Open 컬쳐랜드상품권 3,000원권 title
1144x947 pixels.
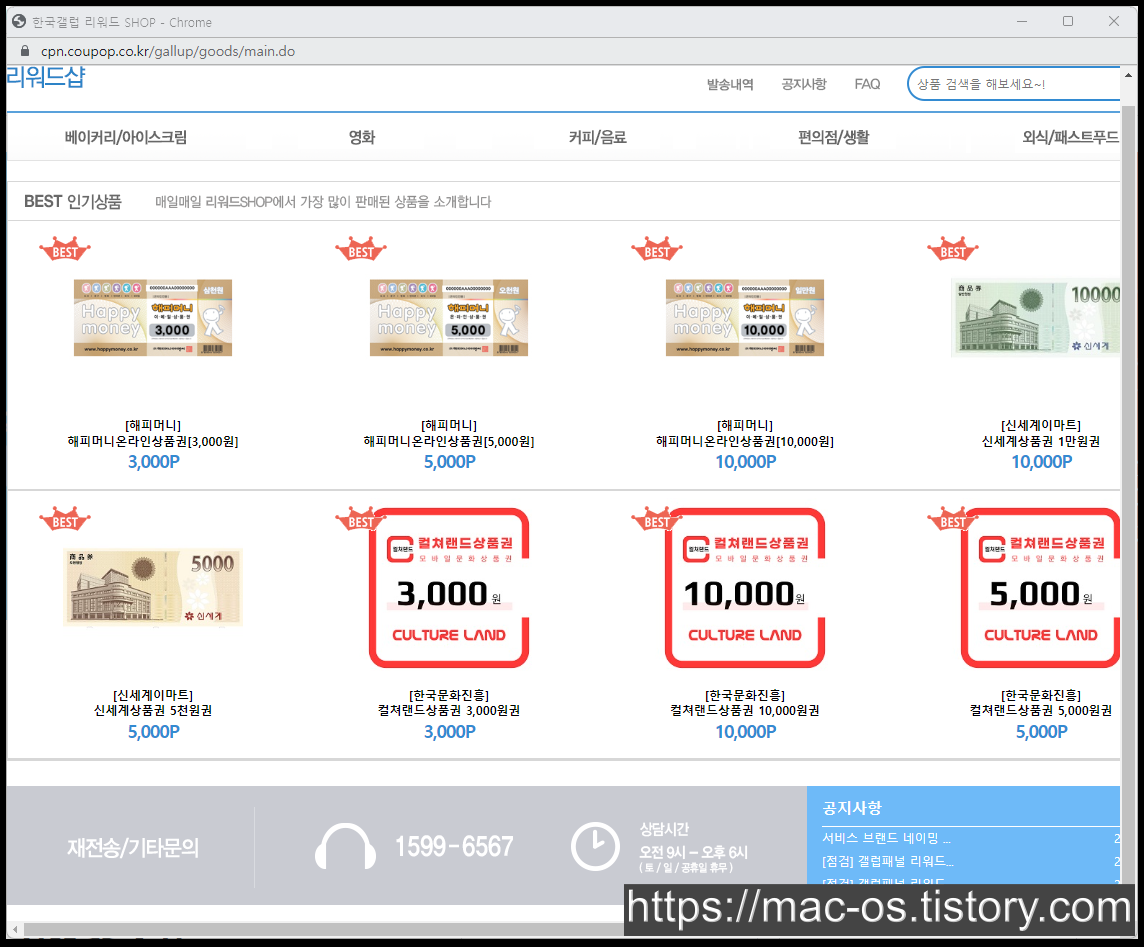pyautogui.click(x=449, y=711)
